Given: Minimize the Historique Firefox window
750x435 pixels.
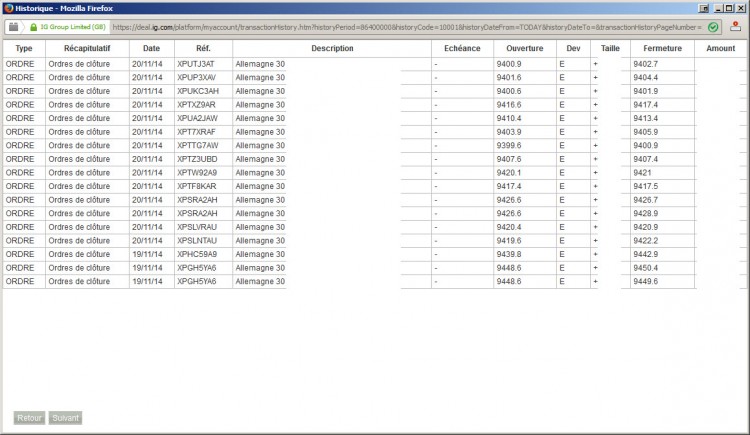Looking at the screenshot, I should coord(717,8).
